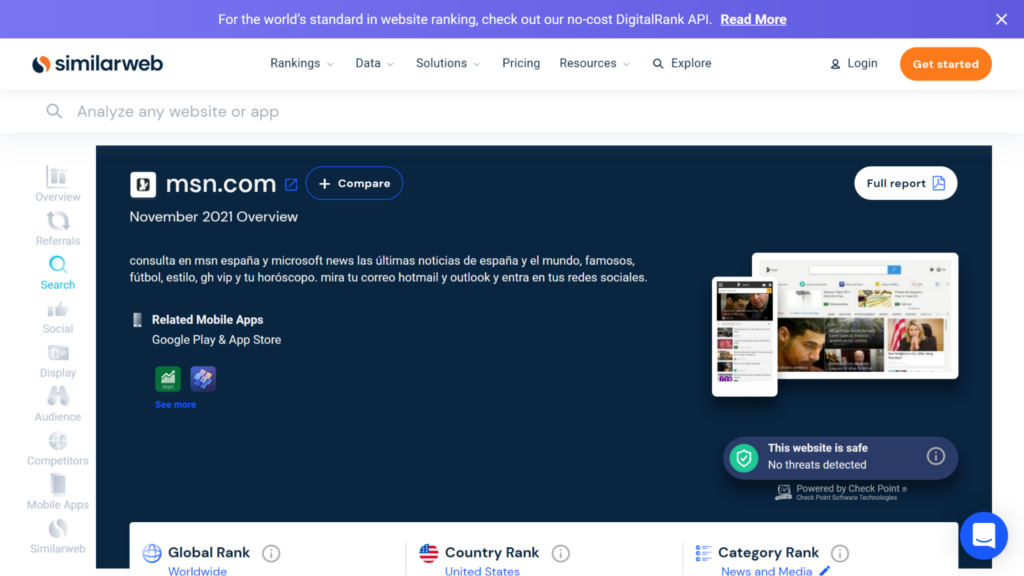Open Explore search in navigation
The height and width of the screenshot is (576, 1024).
point(682,63)
